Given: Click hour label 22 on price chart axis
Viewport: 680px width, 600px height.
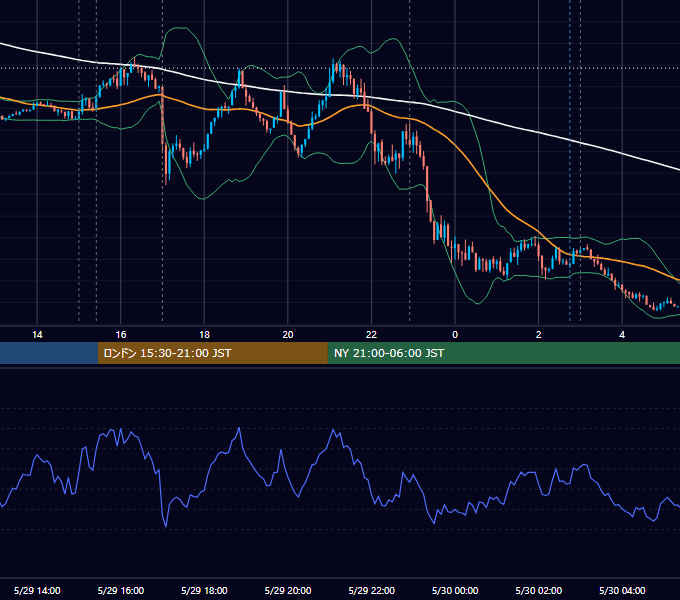Looking at the screenshot, I should [x=372, y=335].
